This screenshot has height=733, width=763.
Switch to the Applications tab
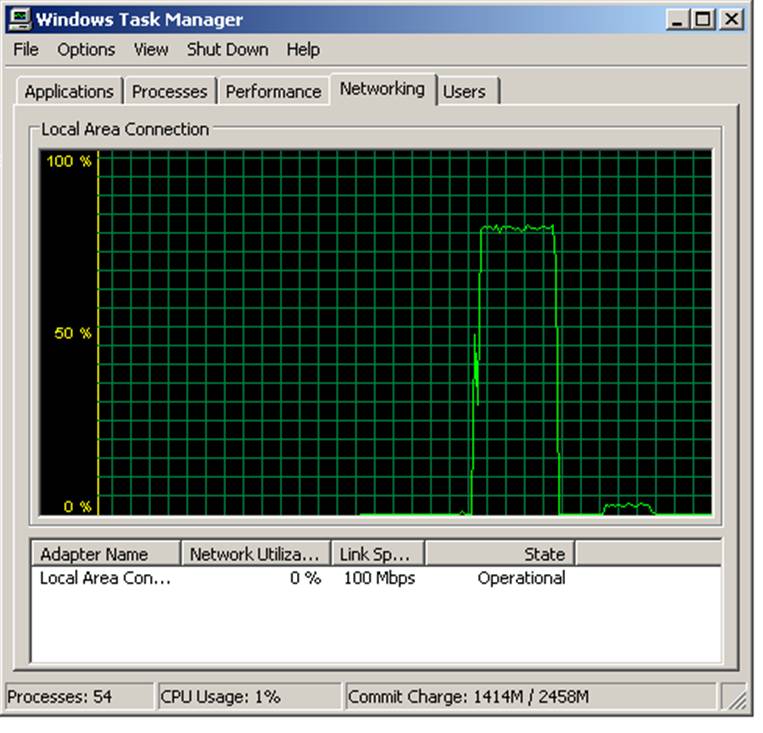pyautogui.click(x=69, y=92)
